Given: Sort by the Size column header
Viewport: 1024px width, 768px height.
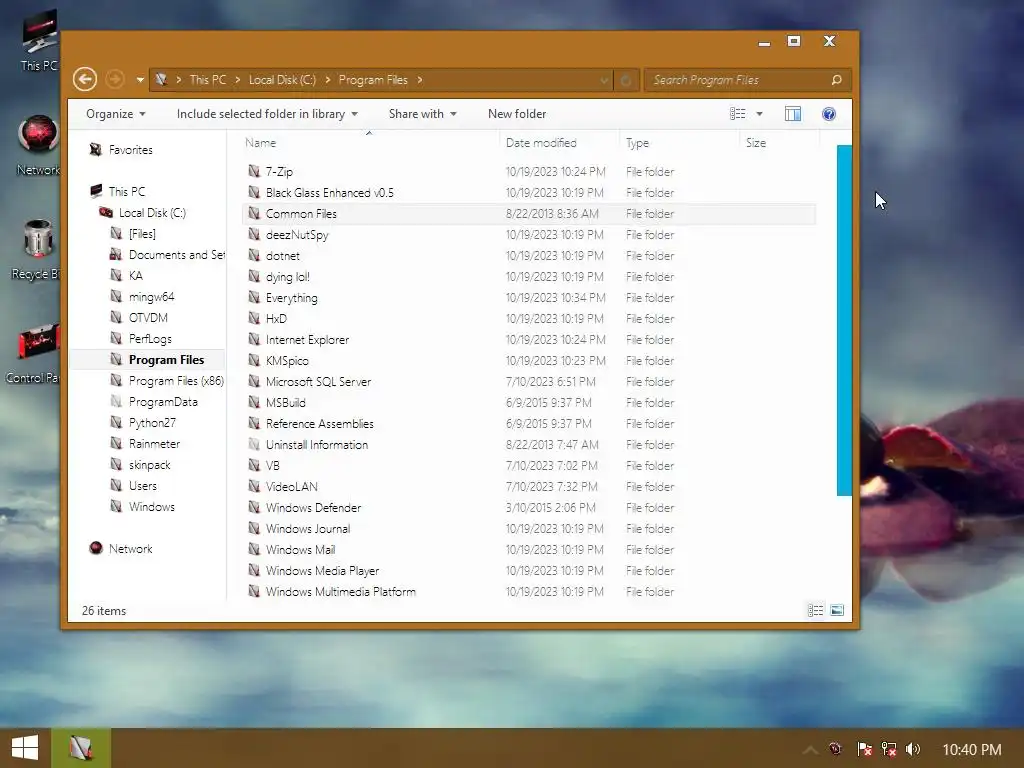Looking at the screenshot, I should [x=756, y=142].
